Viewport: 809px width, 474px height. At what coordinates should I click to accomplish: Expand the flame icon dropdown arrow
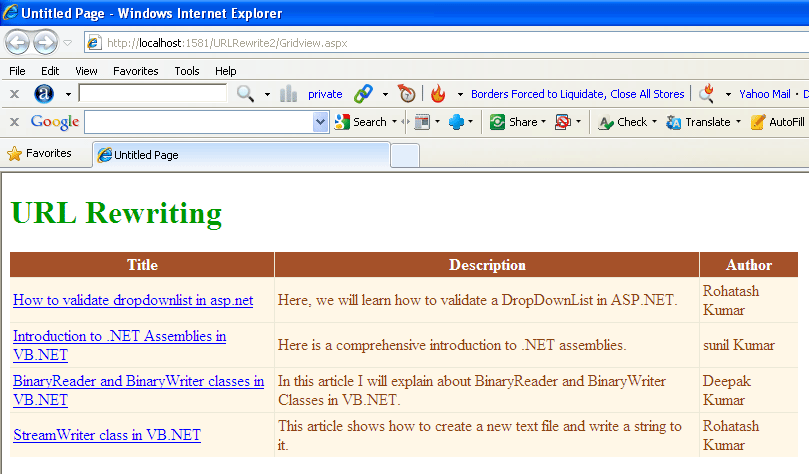point(460,94)
